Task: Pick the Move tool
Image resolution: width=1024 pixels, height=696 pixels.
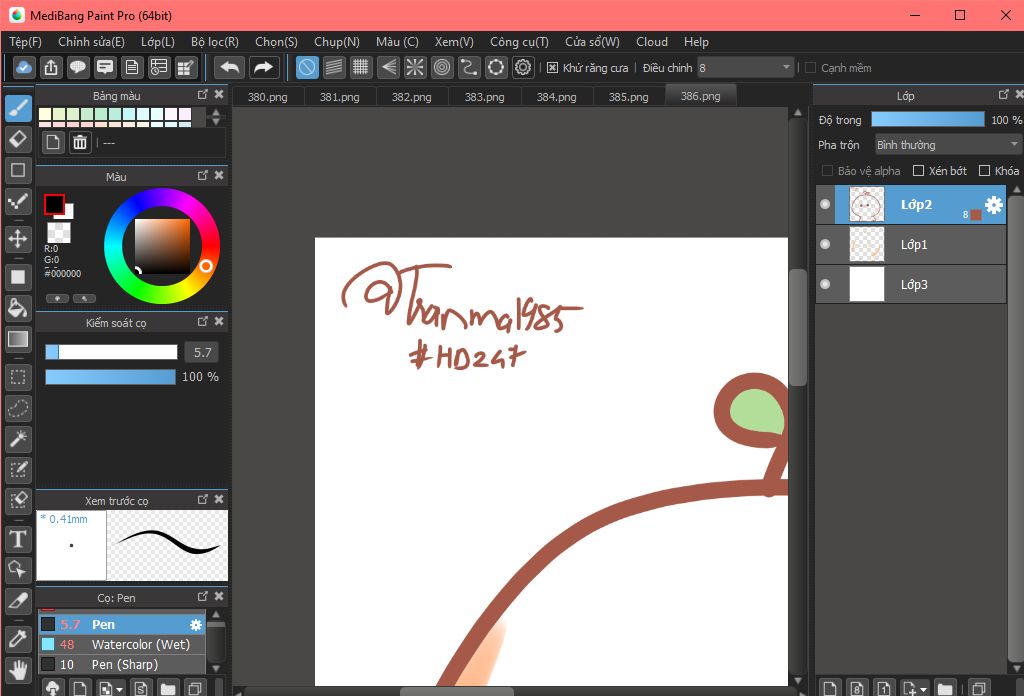Action: (x=18, y=239)
